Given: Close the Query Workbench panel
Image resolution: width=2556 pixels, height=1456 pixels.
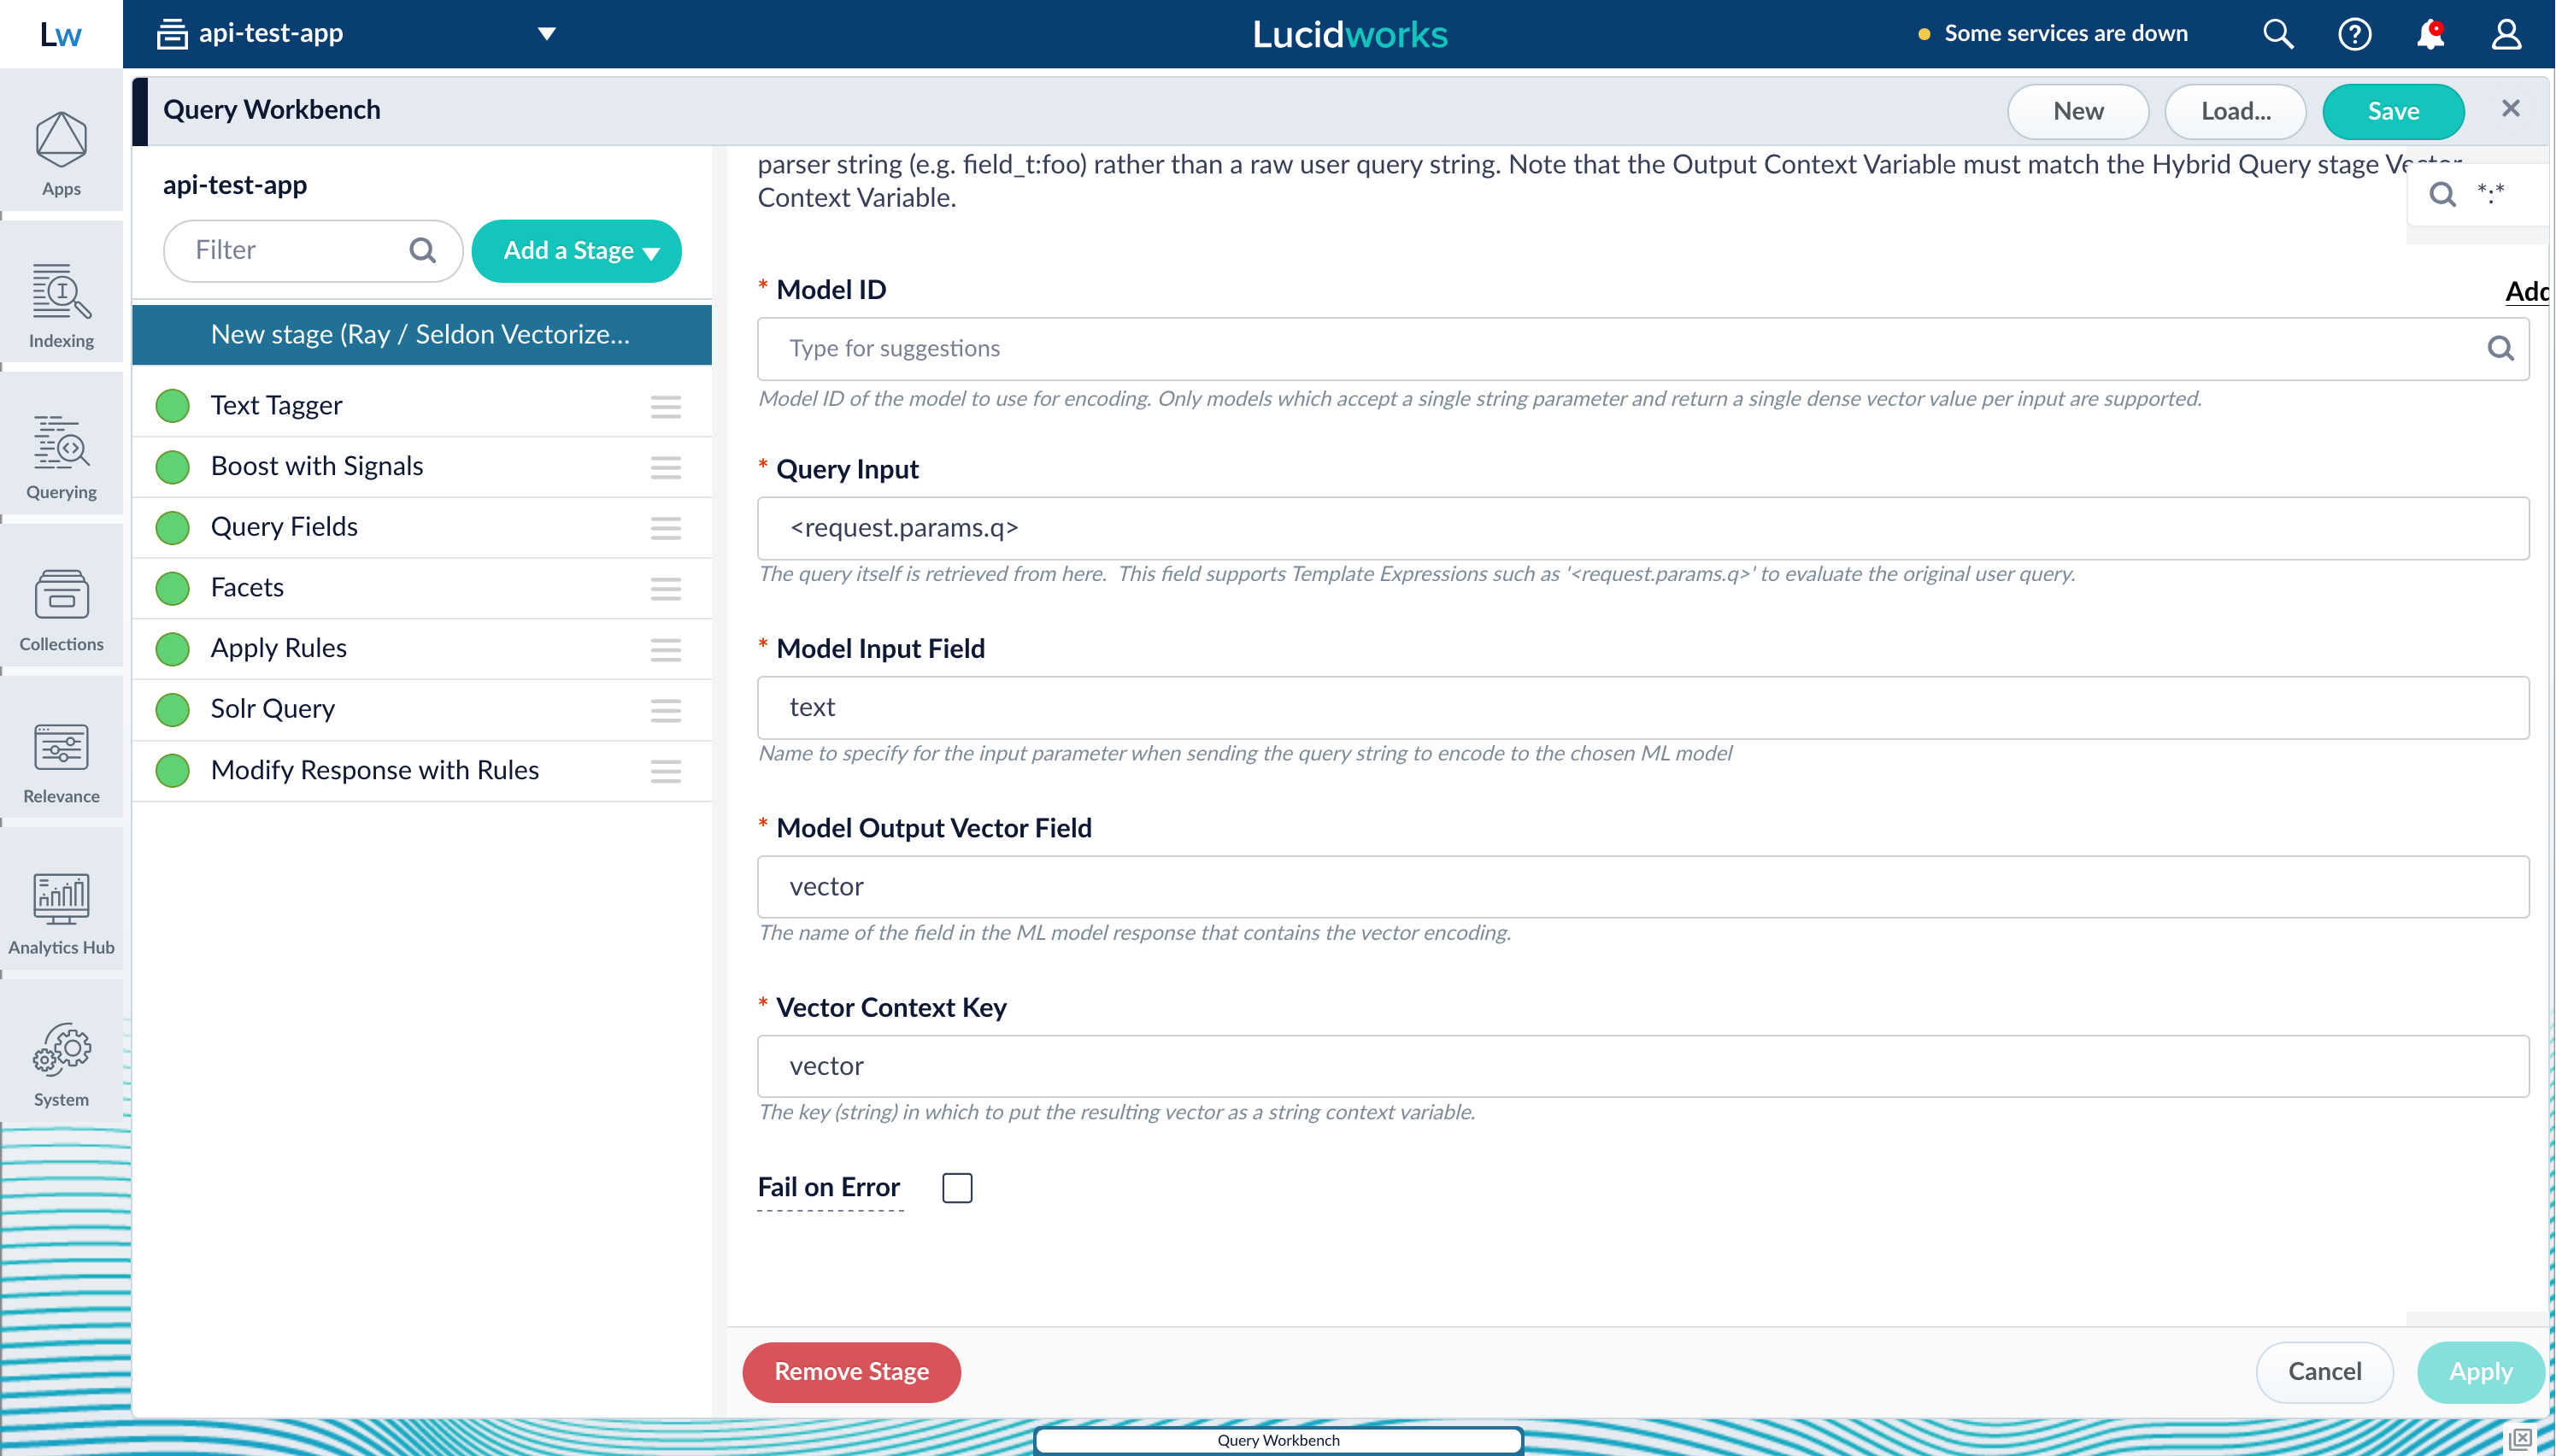Looking at the screenshot, I should coord(2510,108).
